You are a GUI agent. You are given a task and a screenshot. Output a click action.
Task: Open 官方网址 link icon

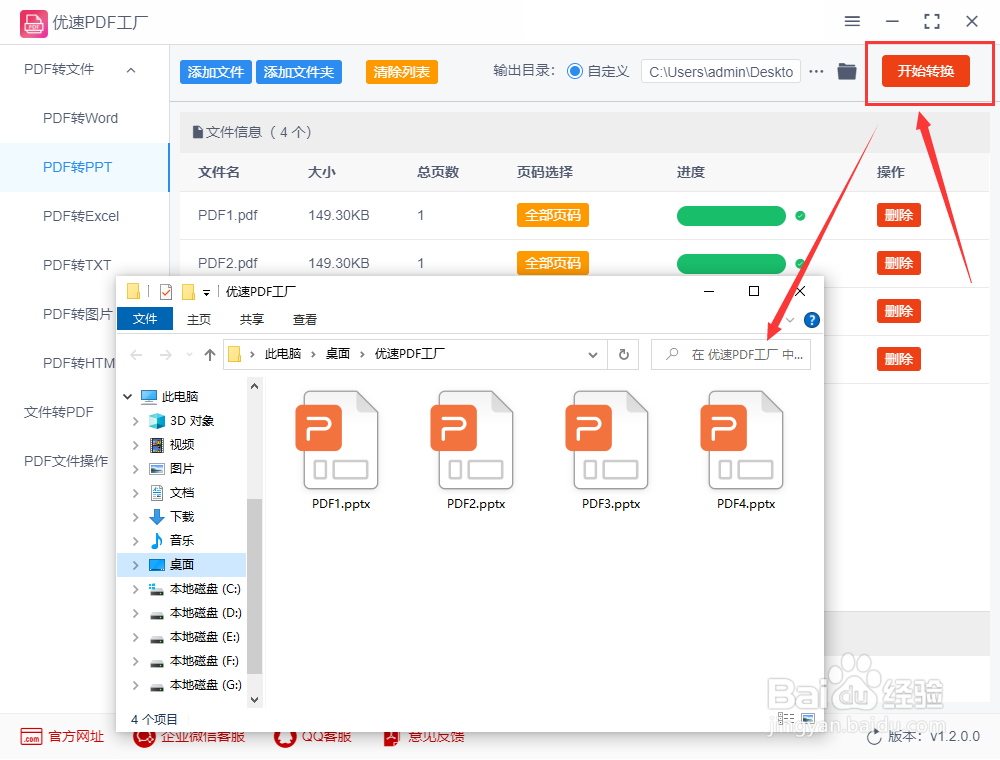(x=31, y=736)
